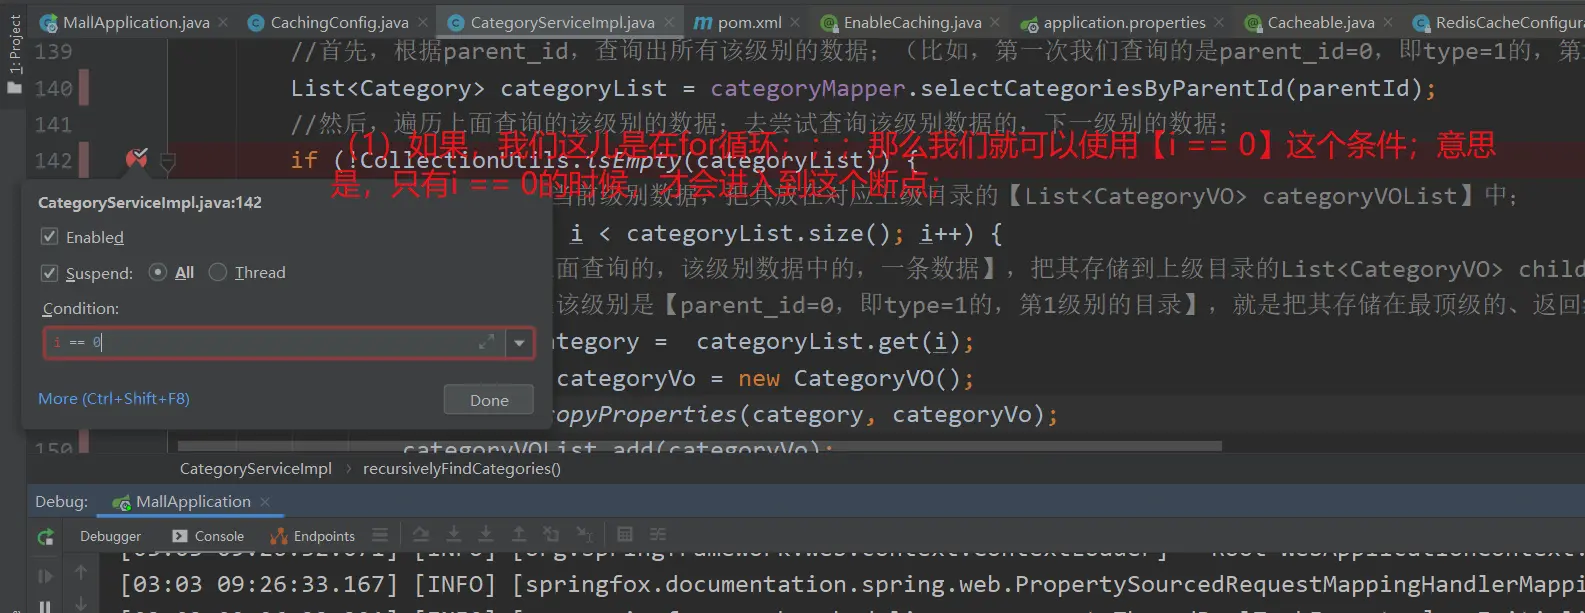Click CategoryServiceImpl in the breadcrumb bar
This screenshot has height=613, width=1585.
[256, 468]
